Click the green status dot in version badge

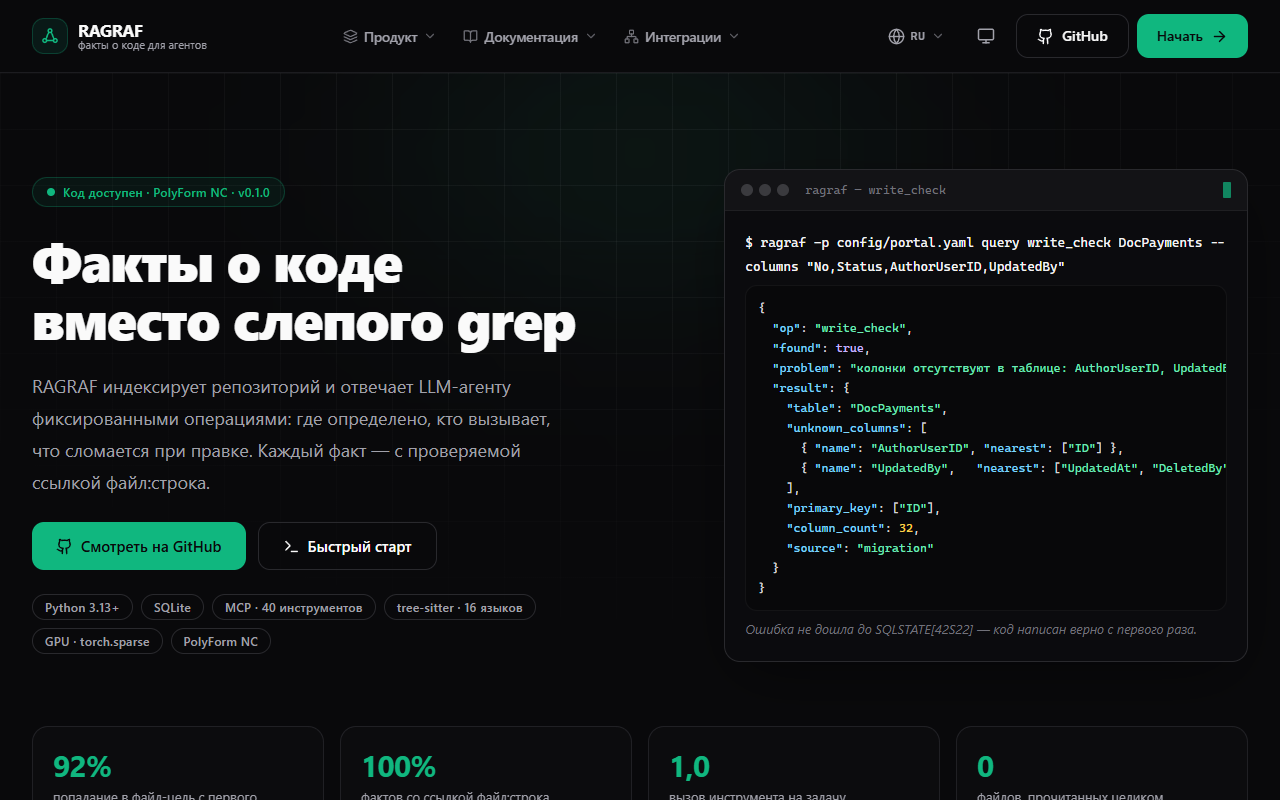49,192
